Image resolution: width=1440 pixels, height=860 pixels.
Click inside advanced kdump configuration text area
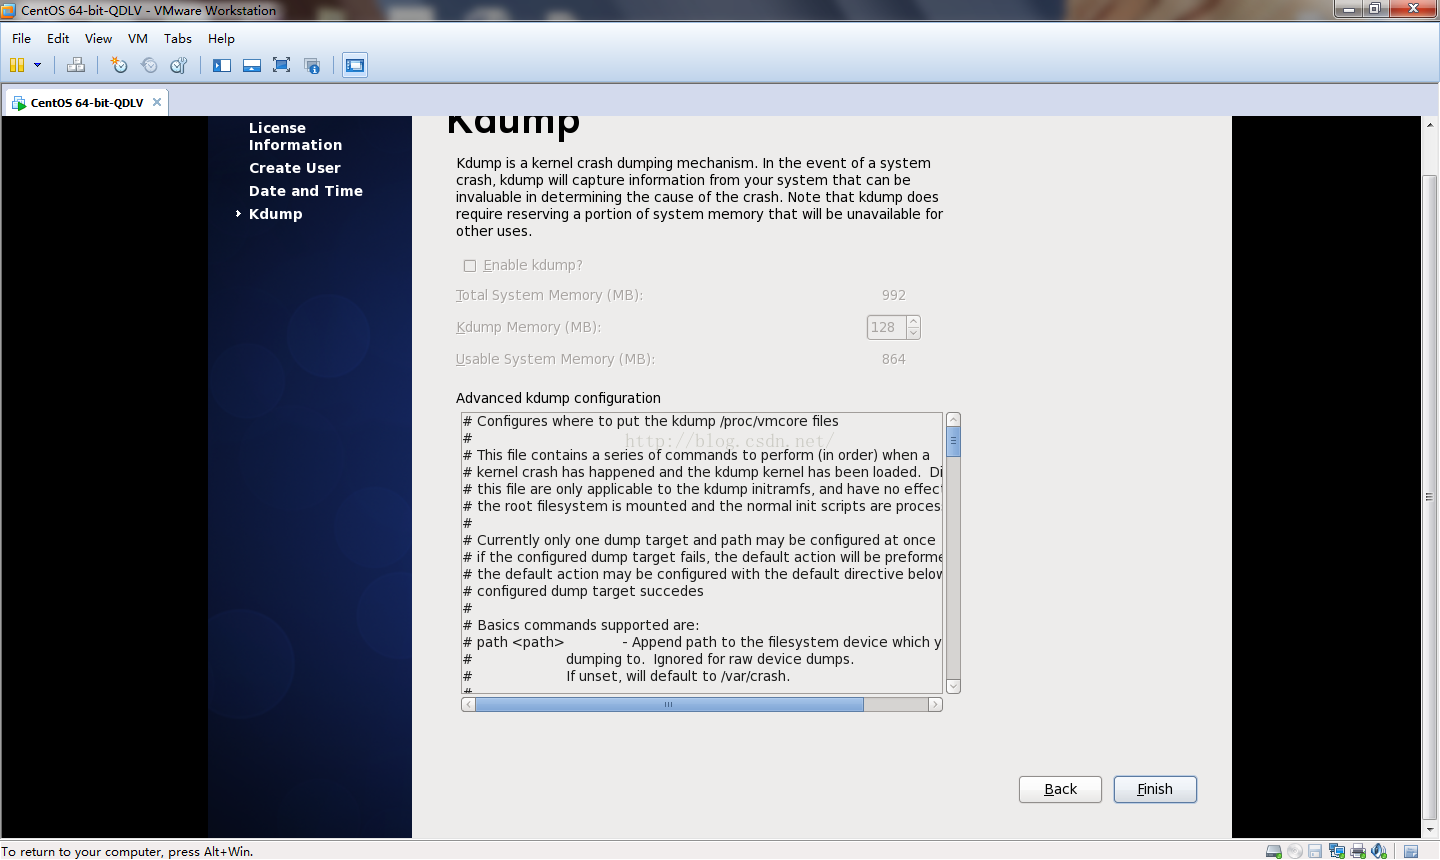click(x=702, y=552)
